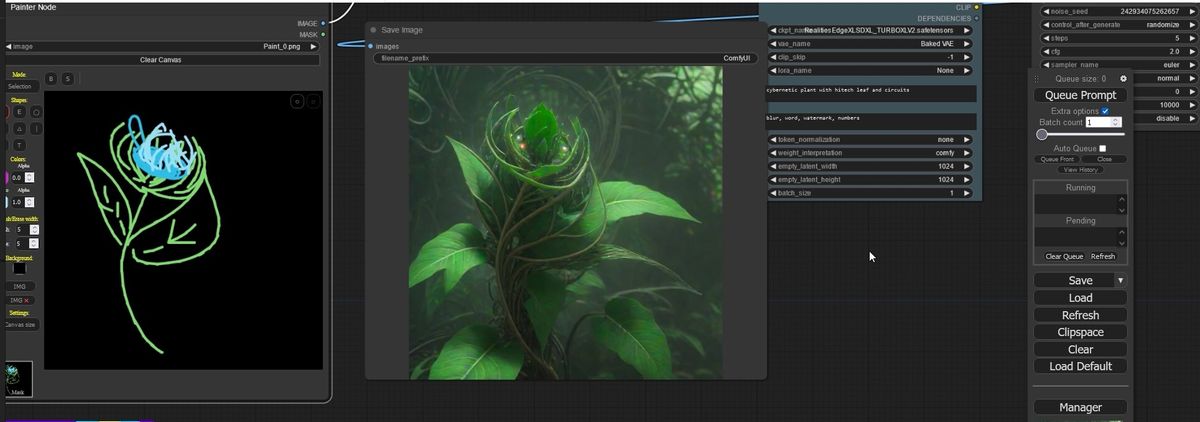The height and width of the screenshot is (422, 1200).
Task: Open the lora_name selector
Action: pyautogui.click(x=870, y=71)
